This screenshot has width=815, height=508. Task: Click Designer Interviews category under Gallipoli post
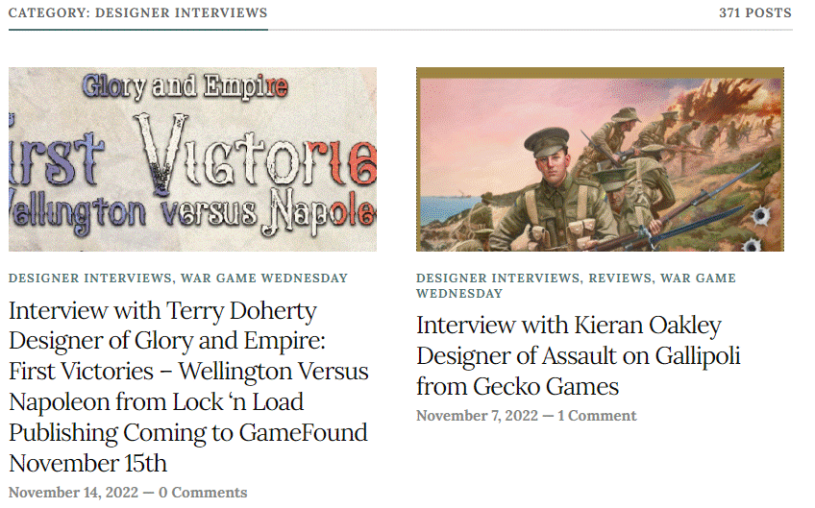click(497, 278)
